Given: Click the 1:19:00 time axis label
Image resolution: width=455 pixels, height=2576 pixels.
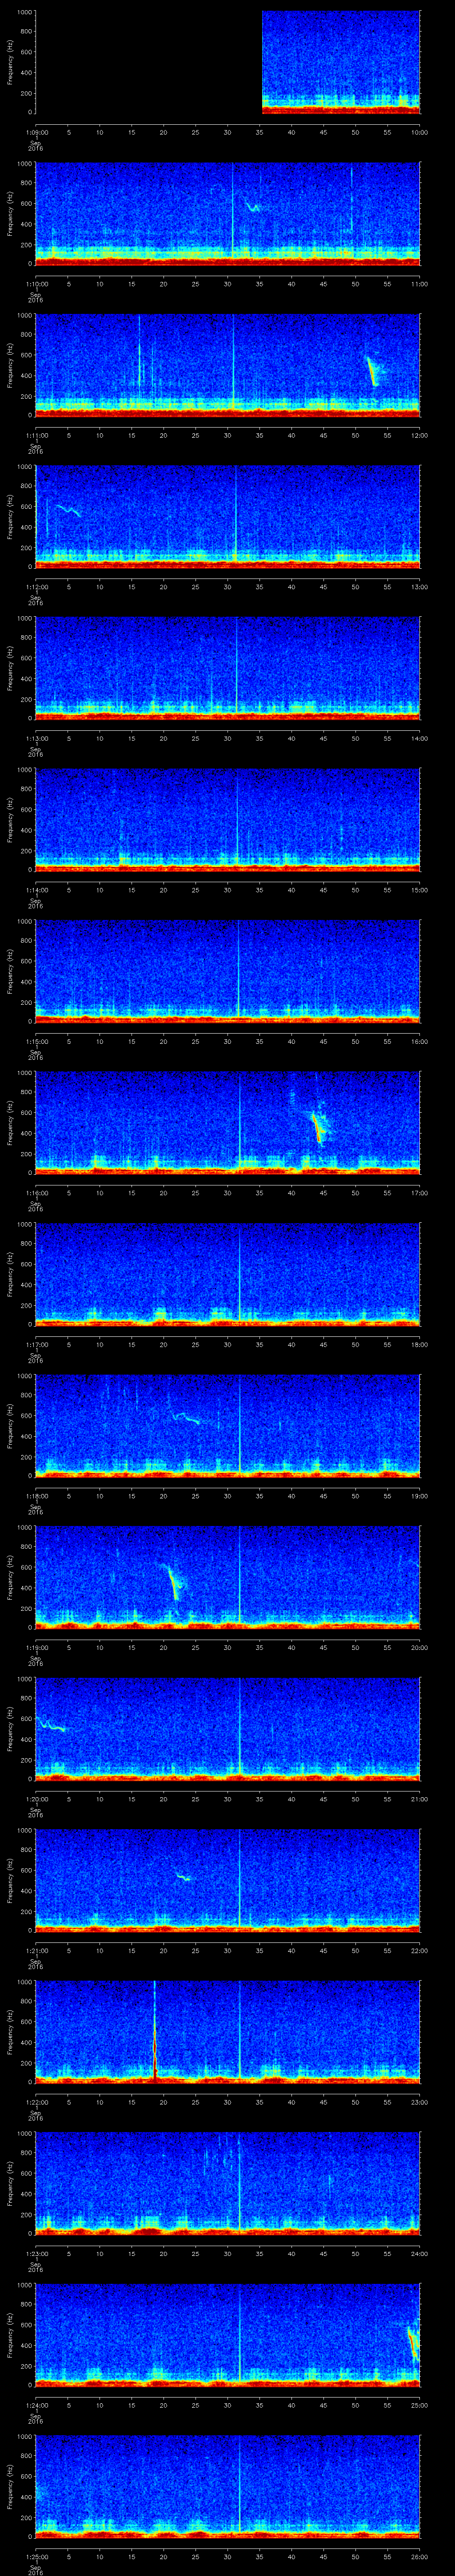Looking at the screenshot, I should [x=36, y=1647].
